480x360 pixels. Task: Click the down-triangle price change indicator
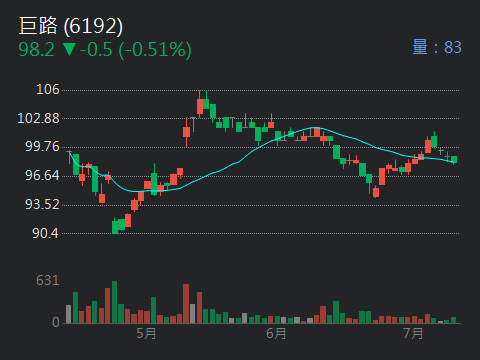click(x=69, y=49)
